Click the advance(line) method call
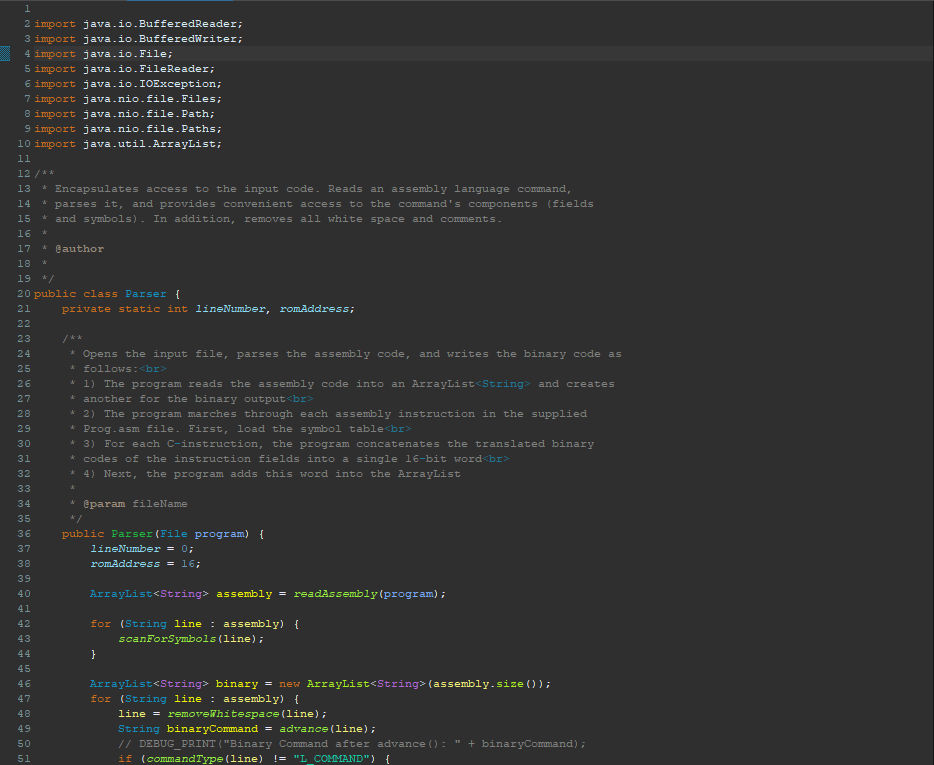This screenshot has height=765, width=934. (324, 729)
